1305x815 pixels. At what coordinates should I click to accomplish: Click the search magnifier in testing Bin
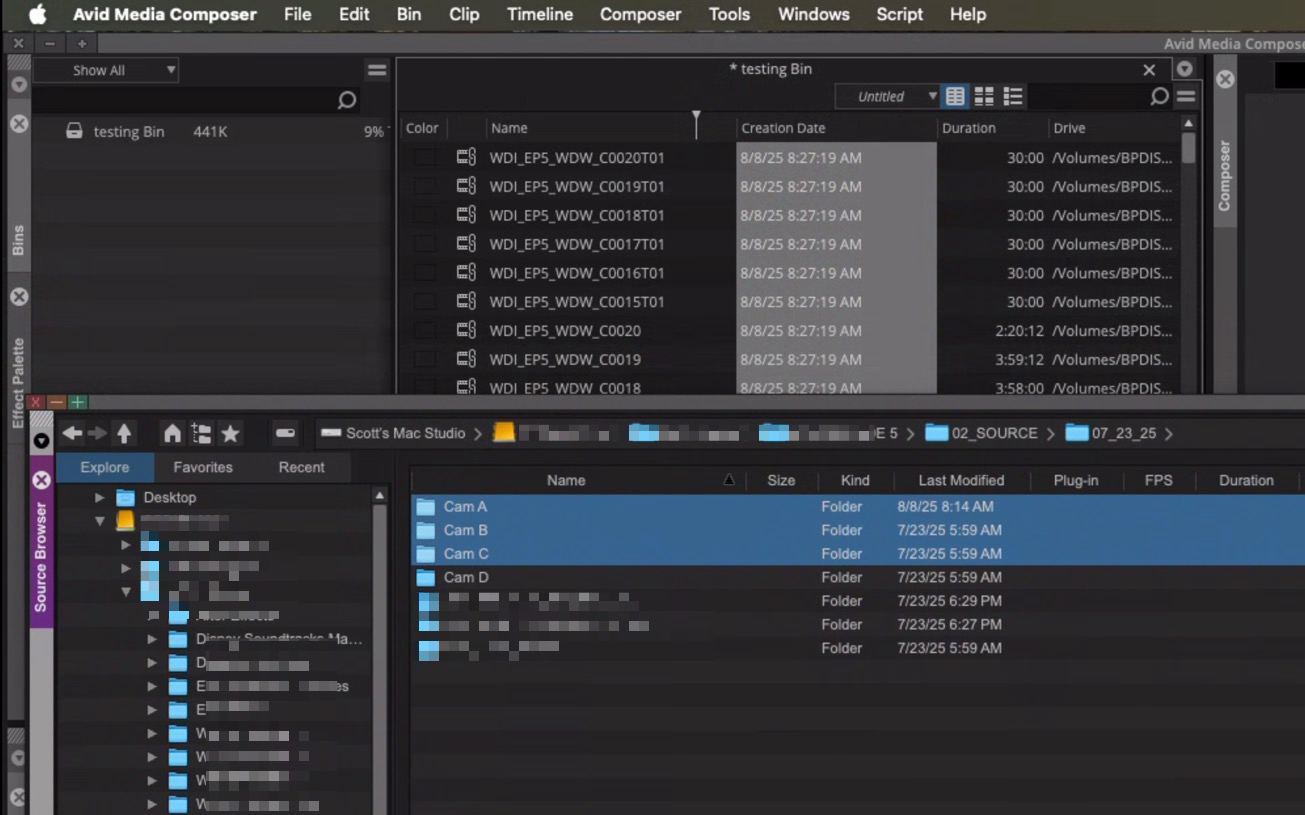click(x=1159, y=96)
